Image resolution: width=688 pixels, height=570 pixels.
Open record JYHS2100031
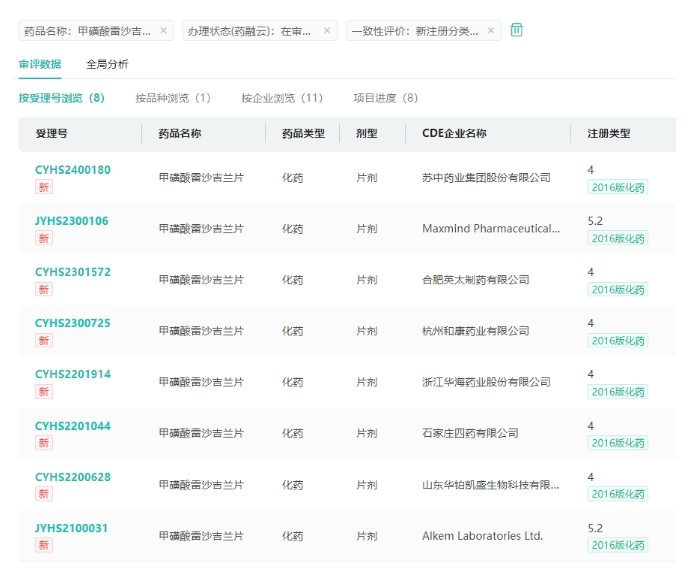72,528
